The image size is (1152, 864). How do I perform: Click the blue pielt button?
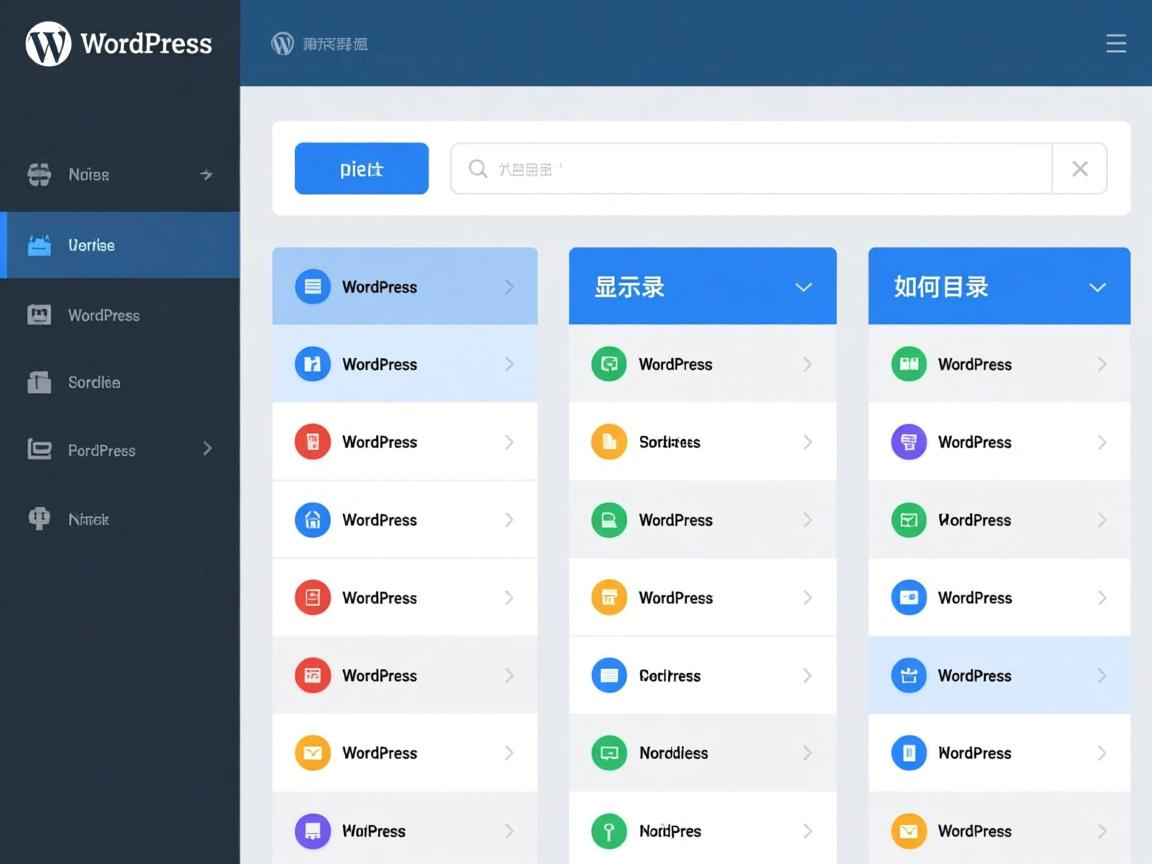click(361, 168)
